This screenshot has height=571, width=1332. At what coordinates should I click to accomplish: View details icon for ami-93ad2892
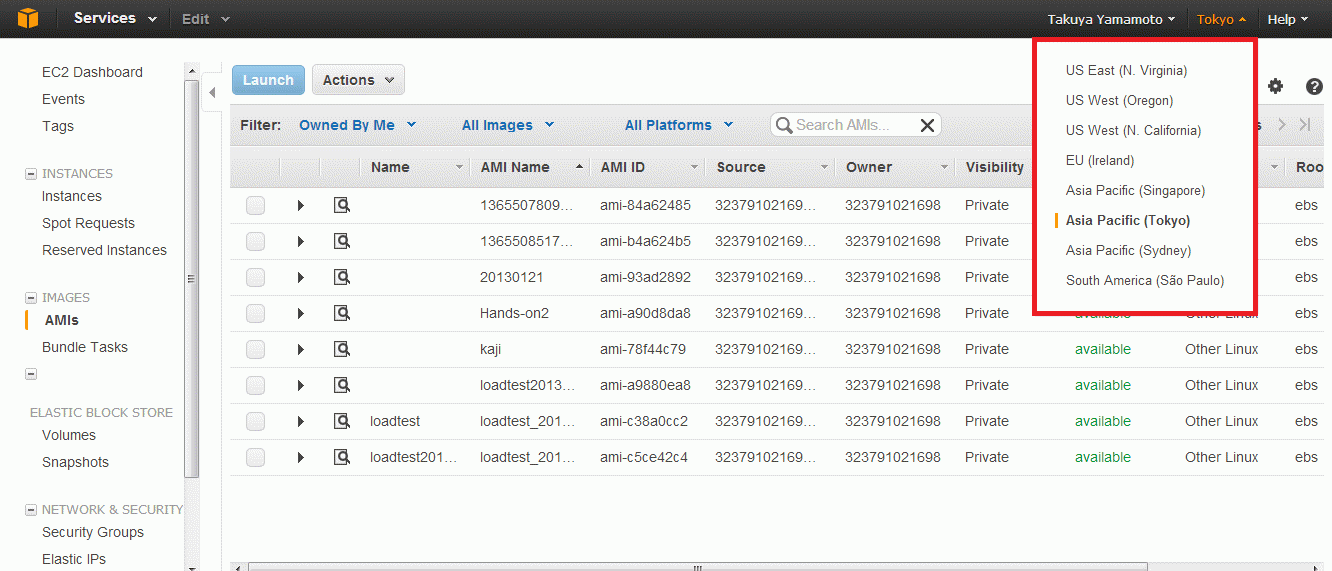coord(342,277)
